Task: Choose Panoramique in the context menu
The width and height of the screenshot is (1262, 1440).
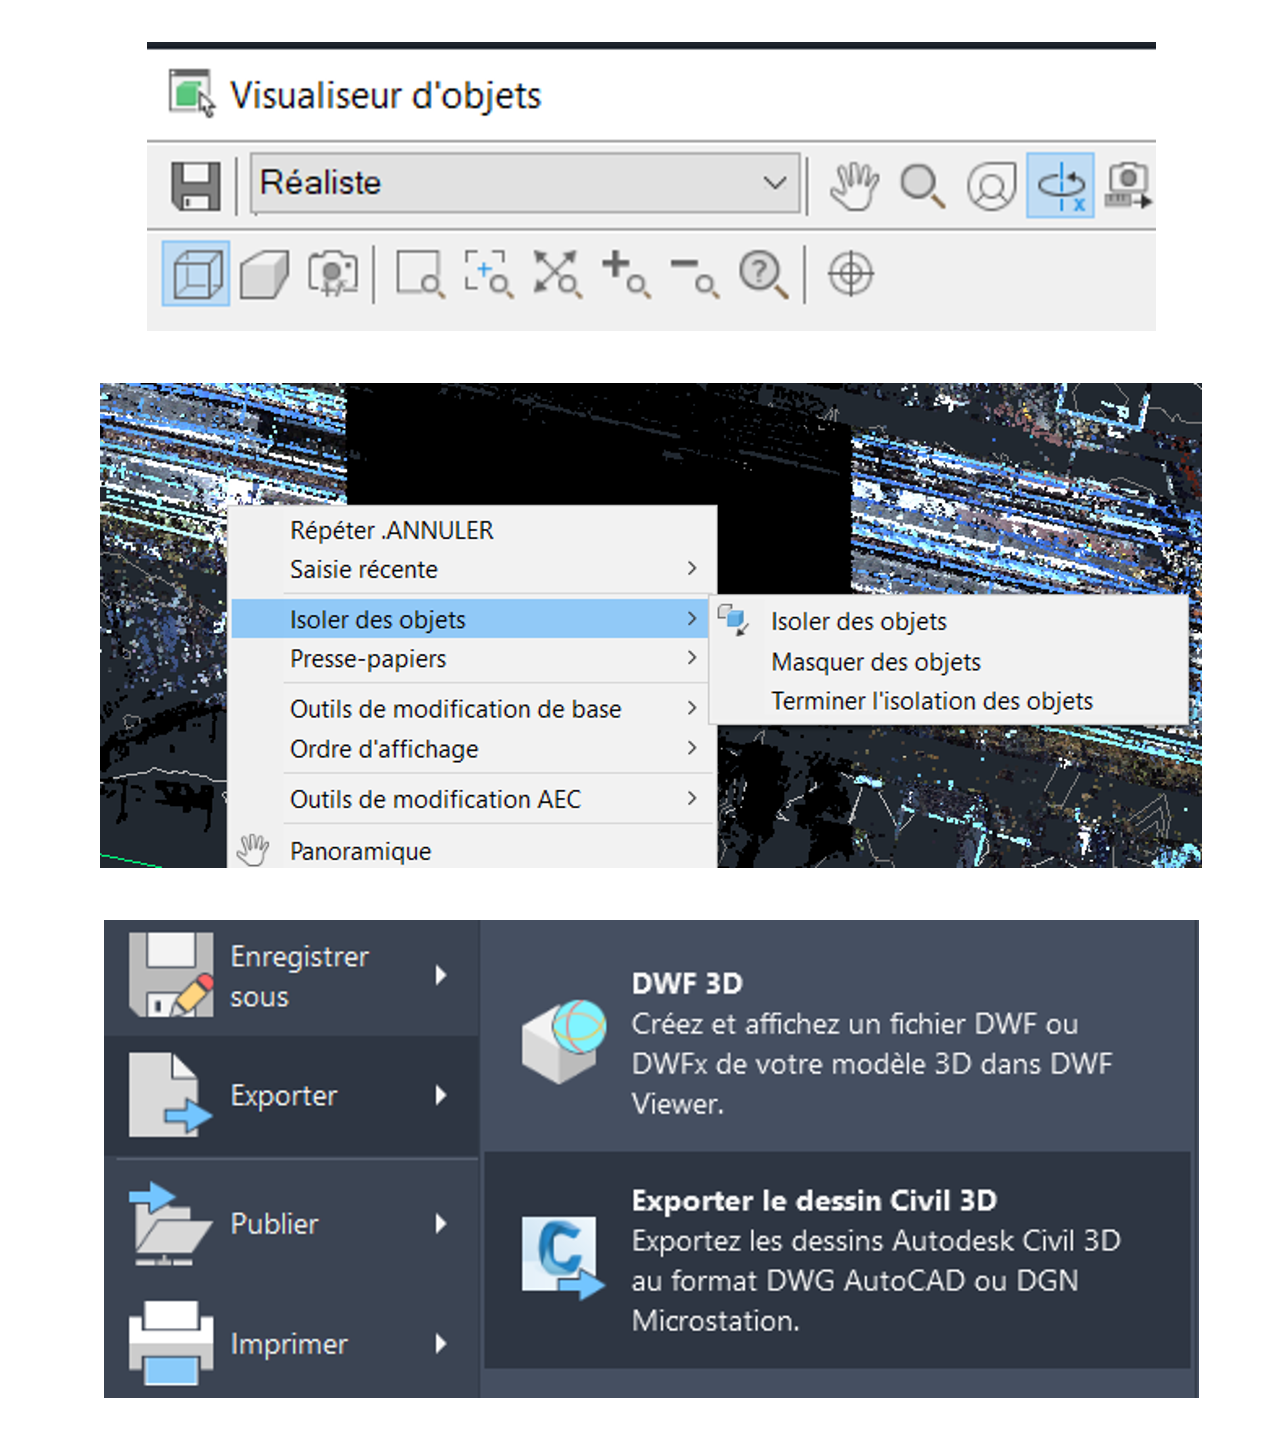Action: (473, 850)
